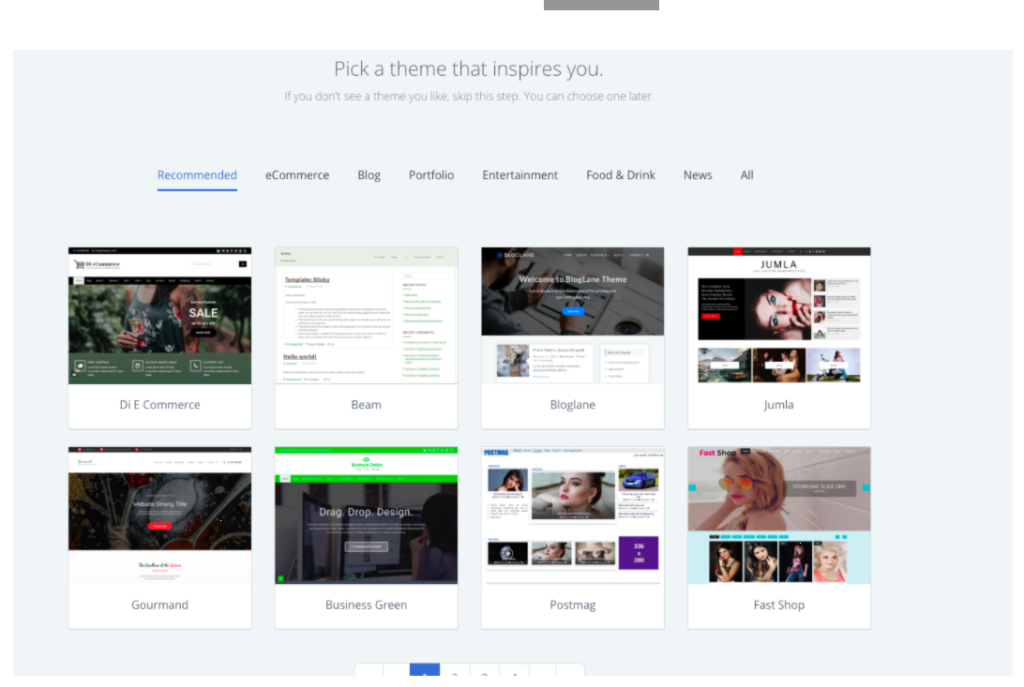Show Portfolio themes

431,175
